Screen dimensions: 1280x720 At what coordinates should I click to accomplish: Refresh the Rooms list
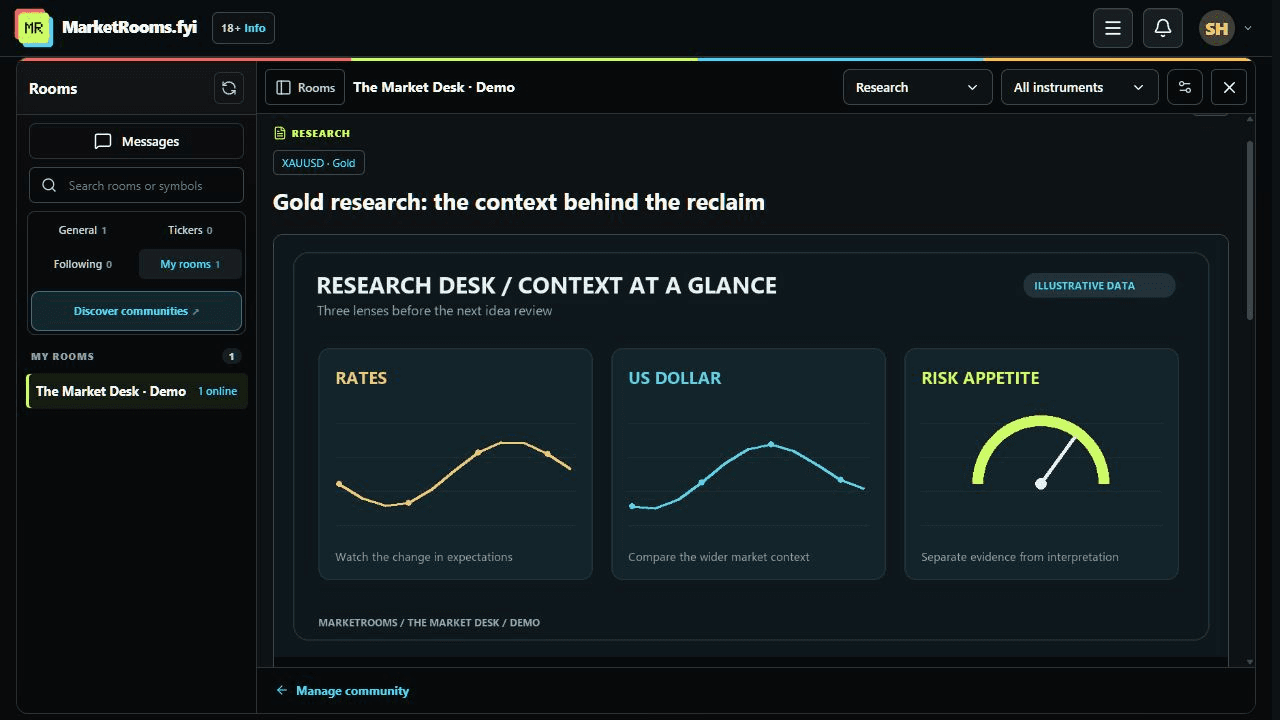point(229,88)
